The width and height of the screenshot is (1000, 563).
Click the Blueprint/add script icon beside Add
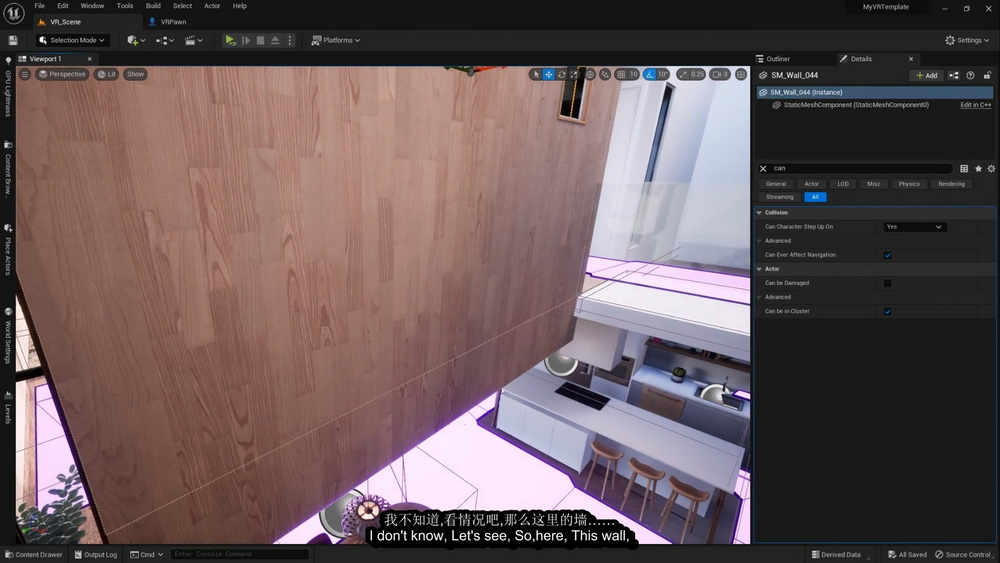[x=953, y=75]
